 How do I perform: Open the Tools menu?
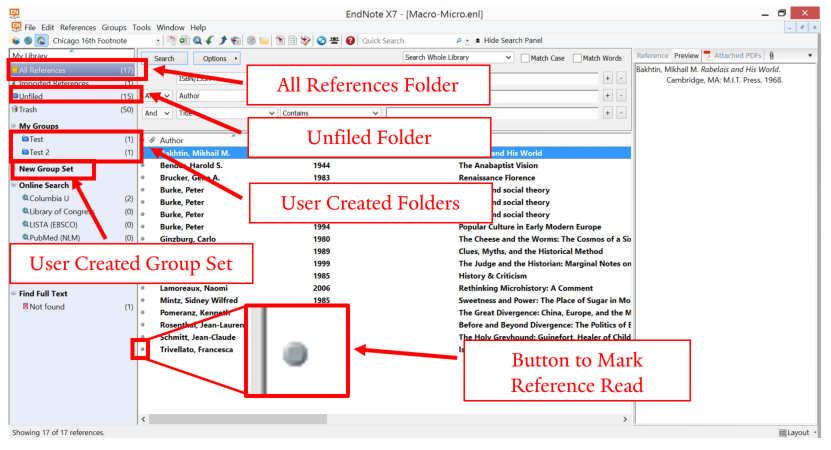[x=142, y=28]
